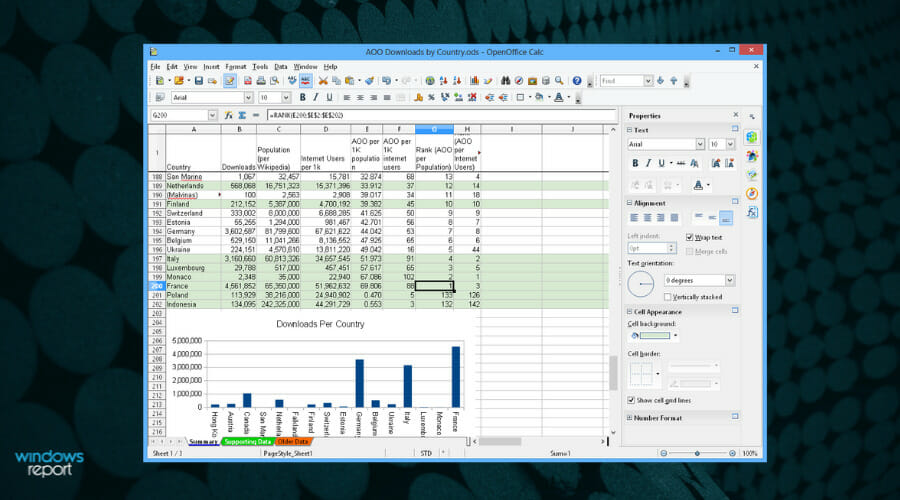Open the File menu
Image resolution: width=900 pixels, height=500 pixels.
tap(156, 67)
